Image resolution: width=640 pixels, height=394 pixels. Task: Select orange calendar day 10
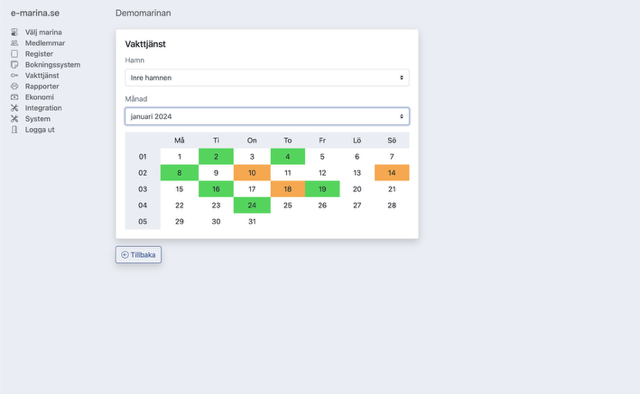click(252, 173)
